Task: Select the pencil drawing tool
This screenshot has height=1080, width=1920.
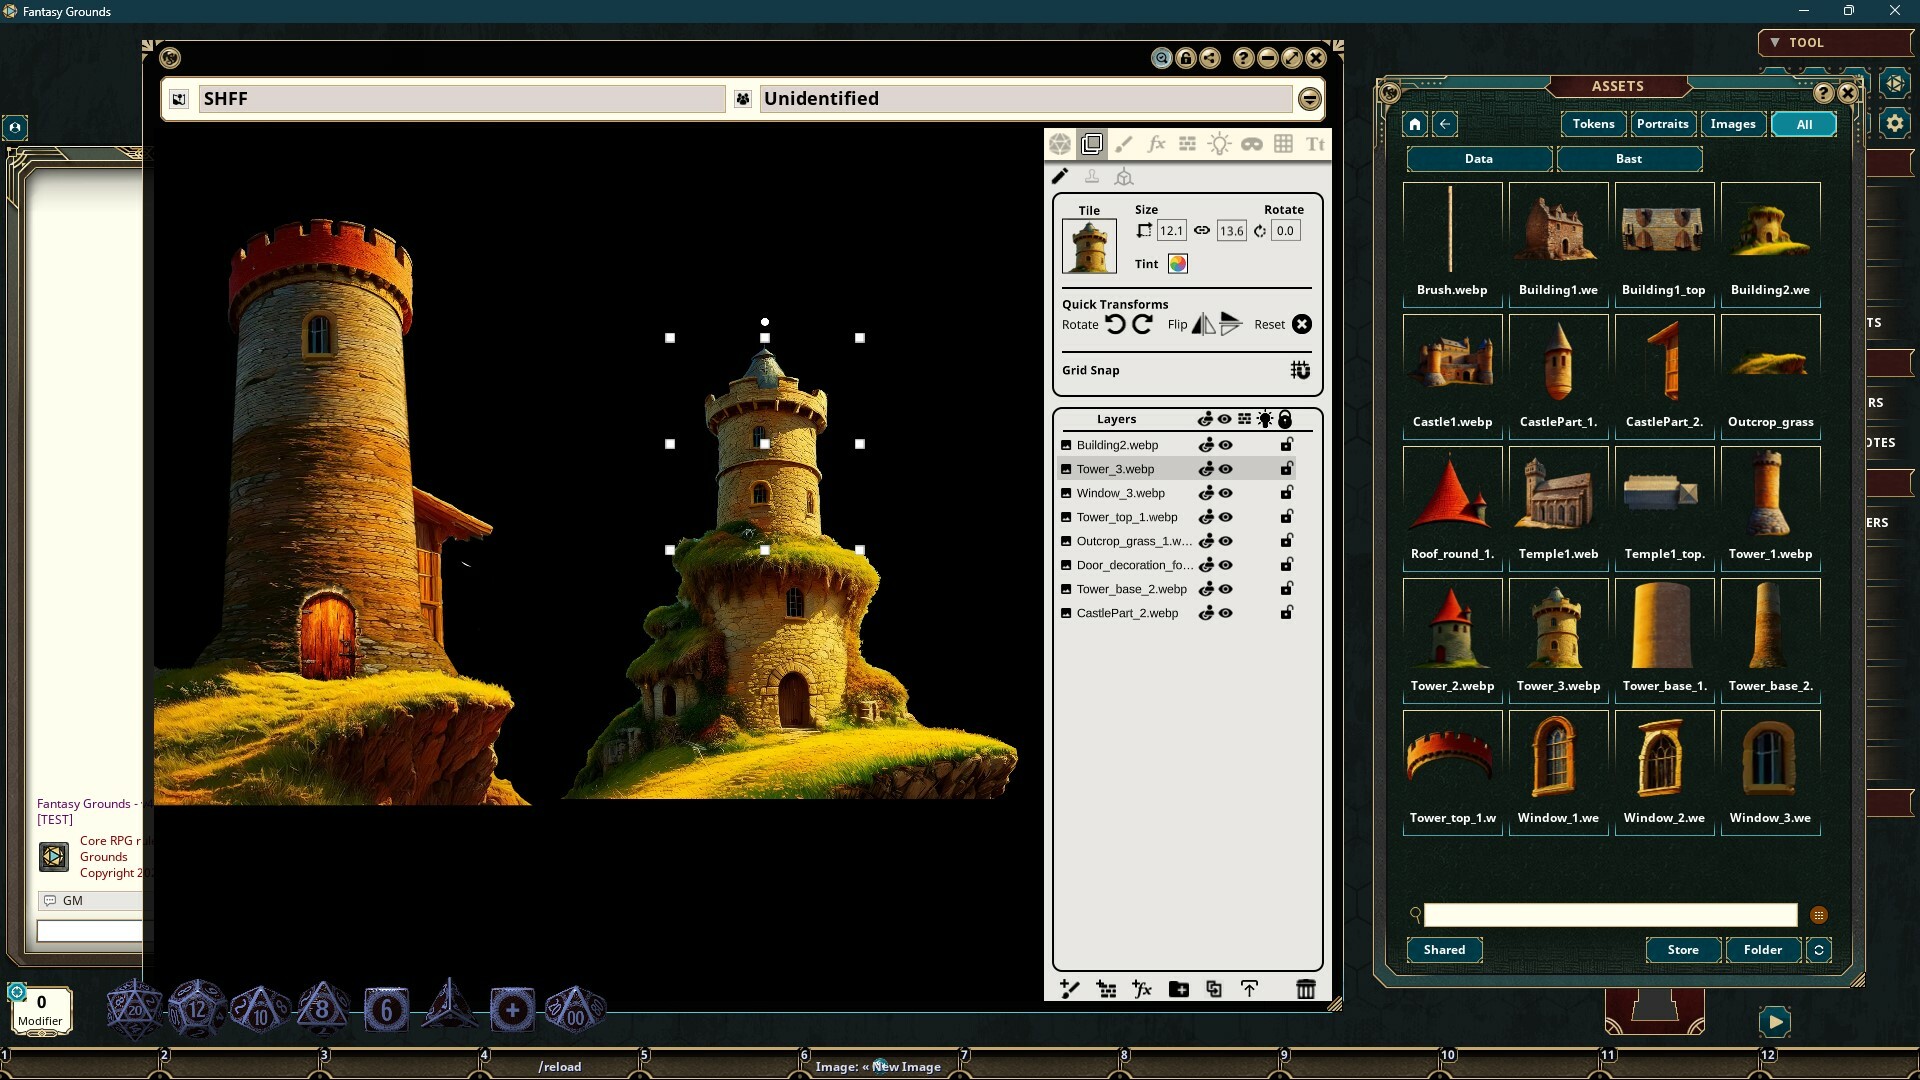Action: [x=1061, y=176]
